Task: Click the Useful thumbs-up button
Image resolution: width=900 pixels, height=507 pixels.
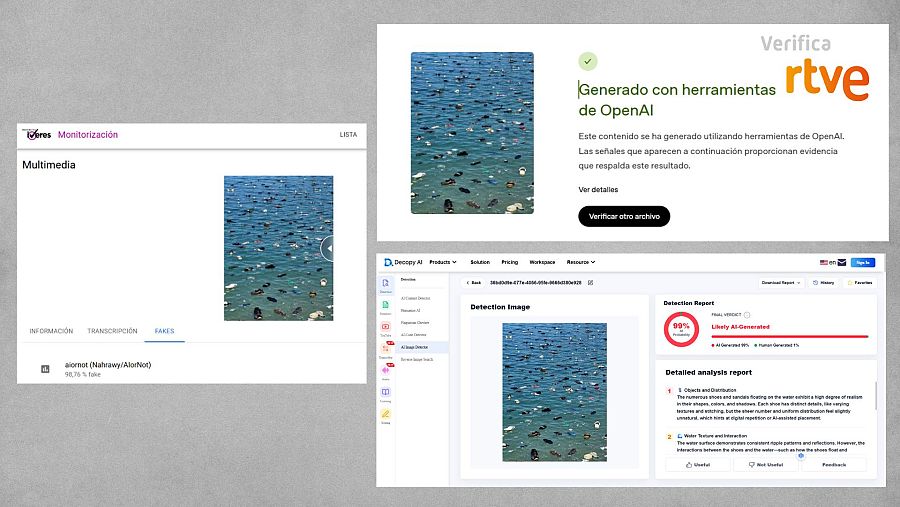Action: tap(698, 465)
